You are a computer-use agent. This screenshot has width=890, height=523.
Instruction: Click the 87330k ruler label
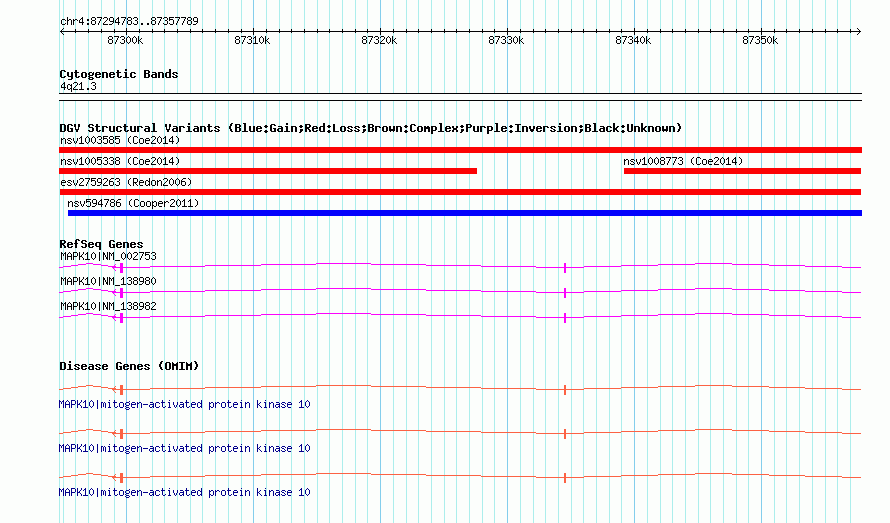pos(506,40)
